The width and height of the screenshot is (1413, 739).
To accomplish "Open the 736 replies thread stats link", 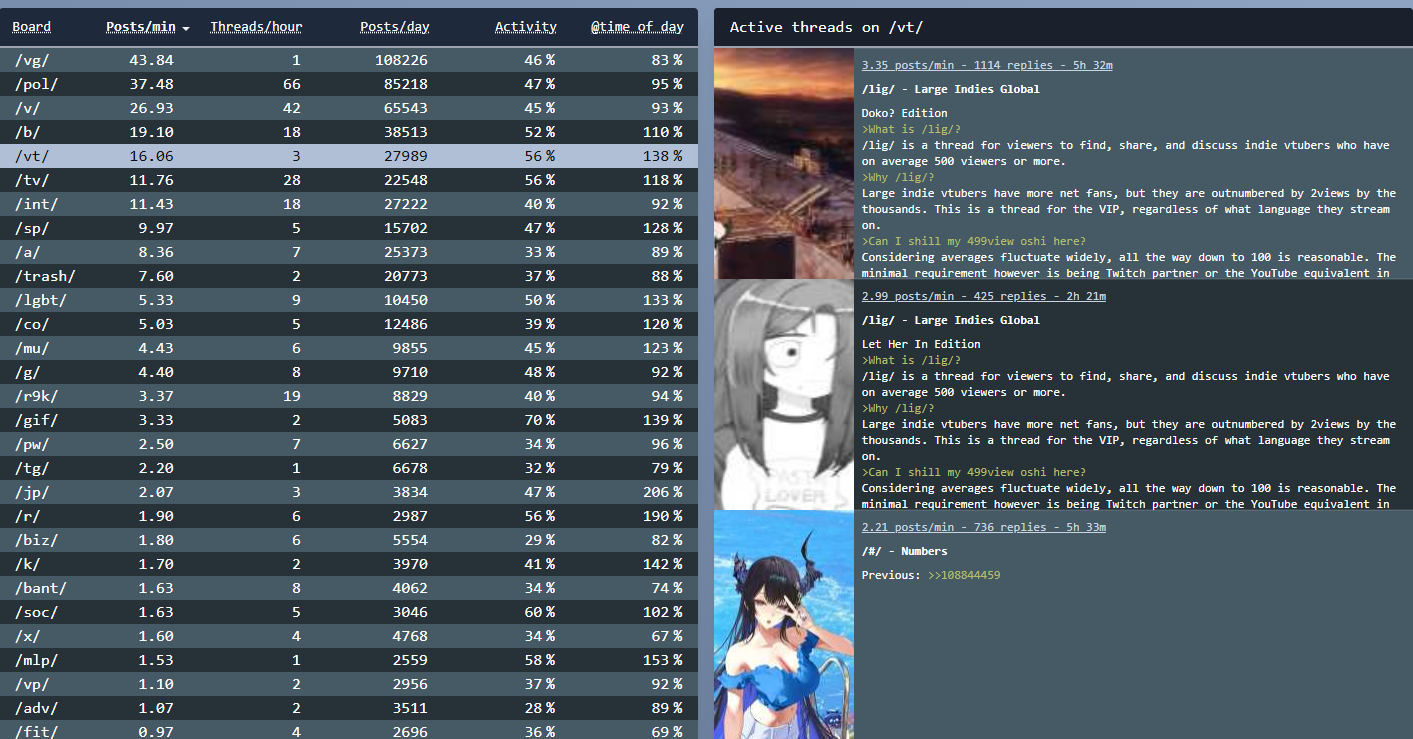I will point(984,527).
